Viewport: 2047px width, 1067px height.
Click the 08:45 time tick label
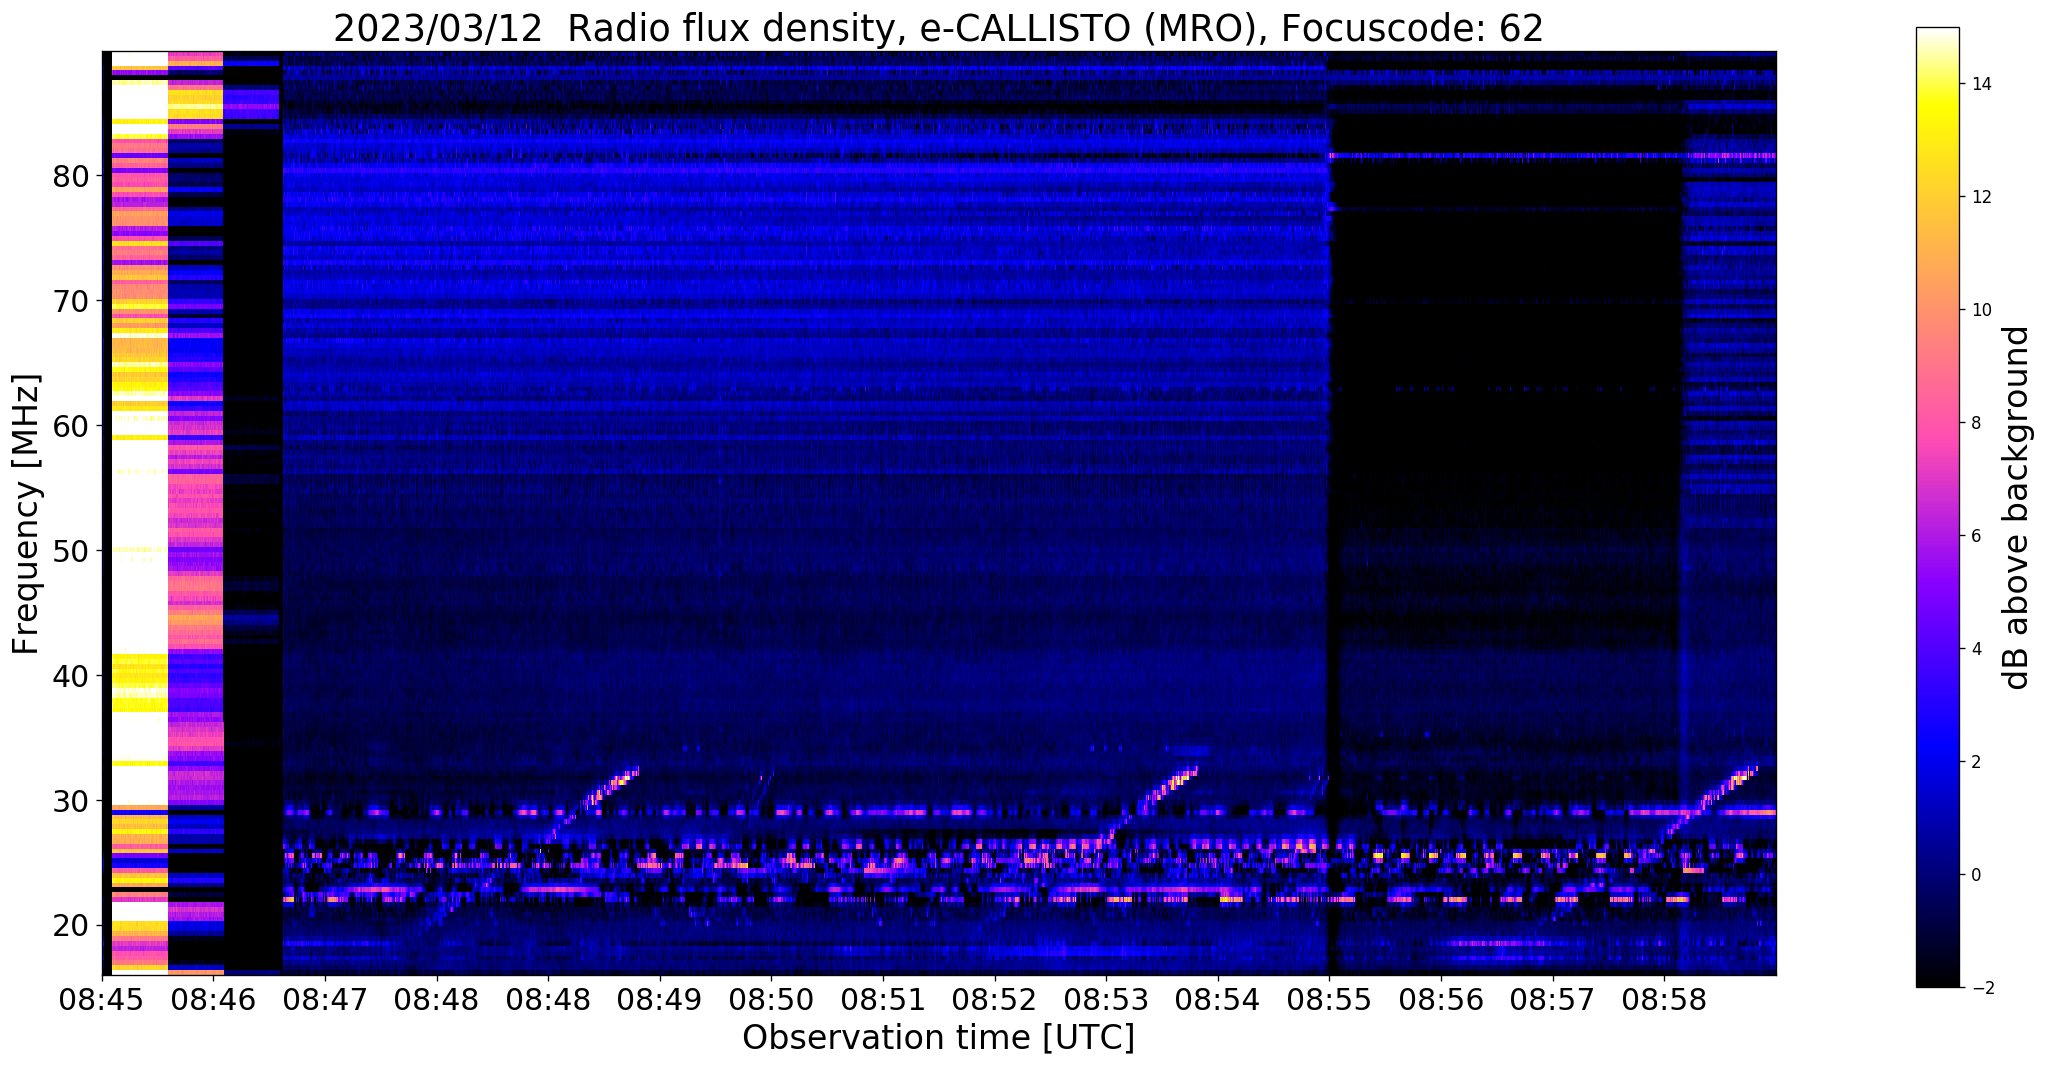(102, 1001)
